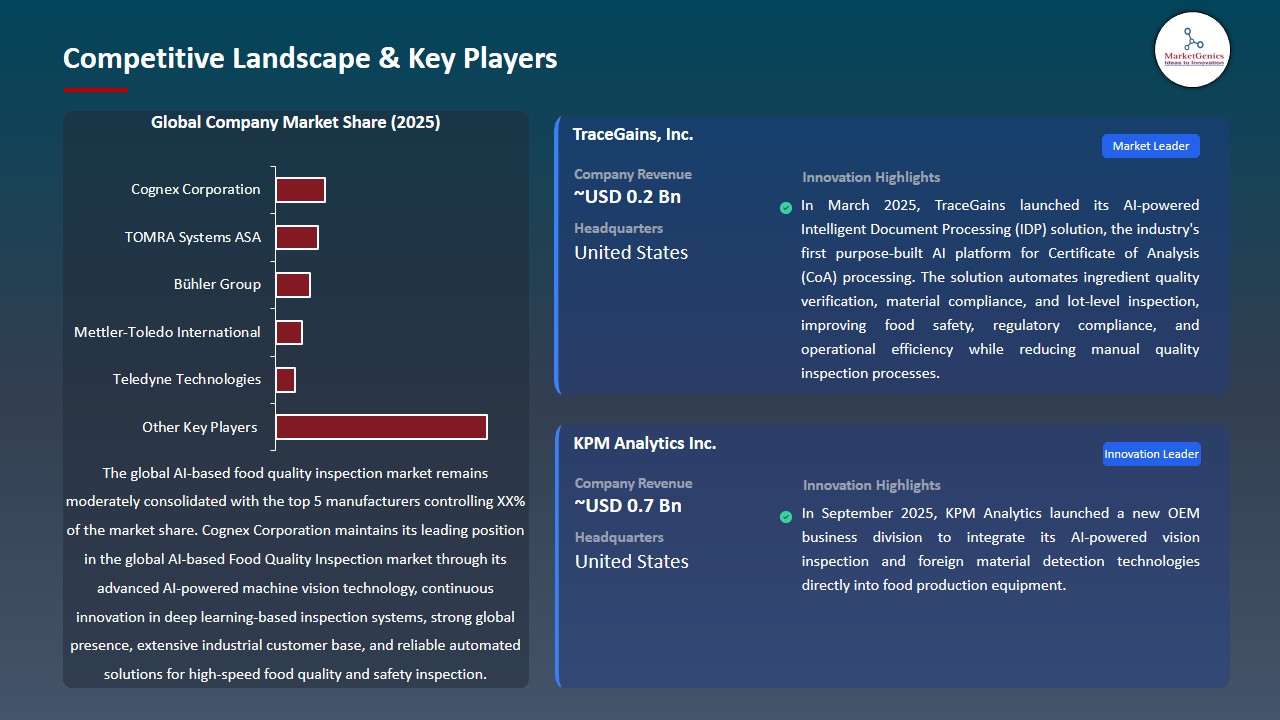Click KPM Analytics Headquarters label
The image size is (1280, 720).
click(619, 537)
